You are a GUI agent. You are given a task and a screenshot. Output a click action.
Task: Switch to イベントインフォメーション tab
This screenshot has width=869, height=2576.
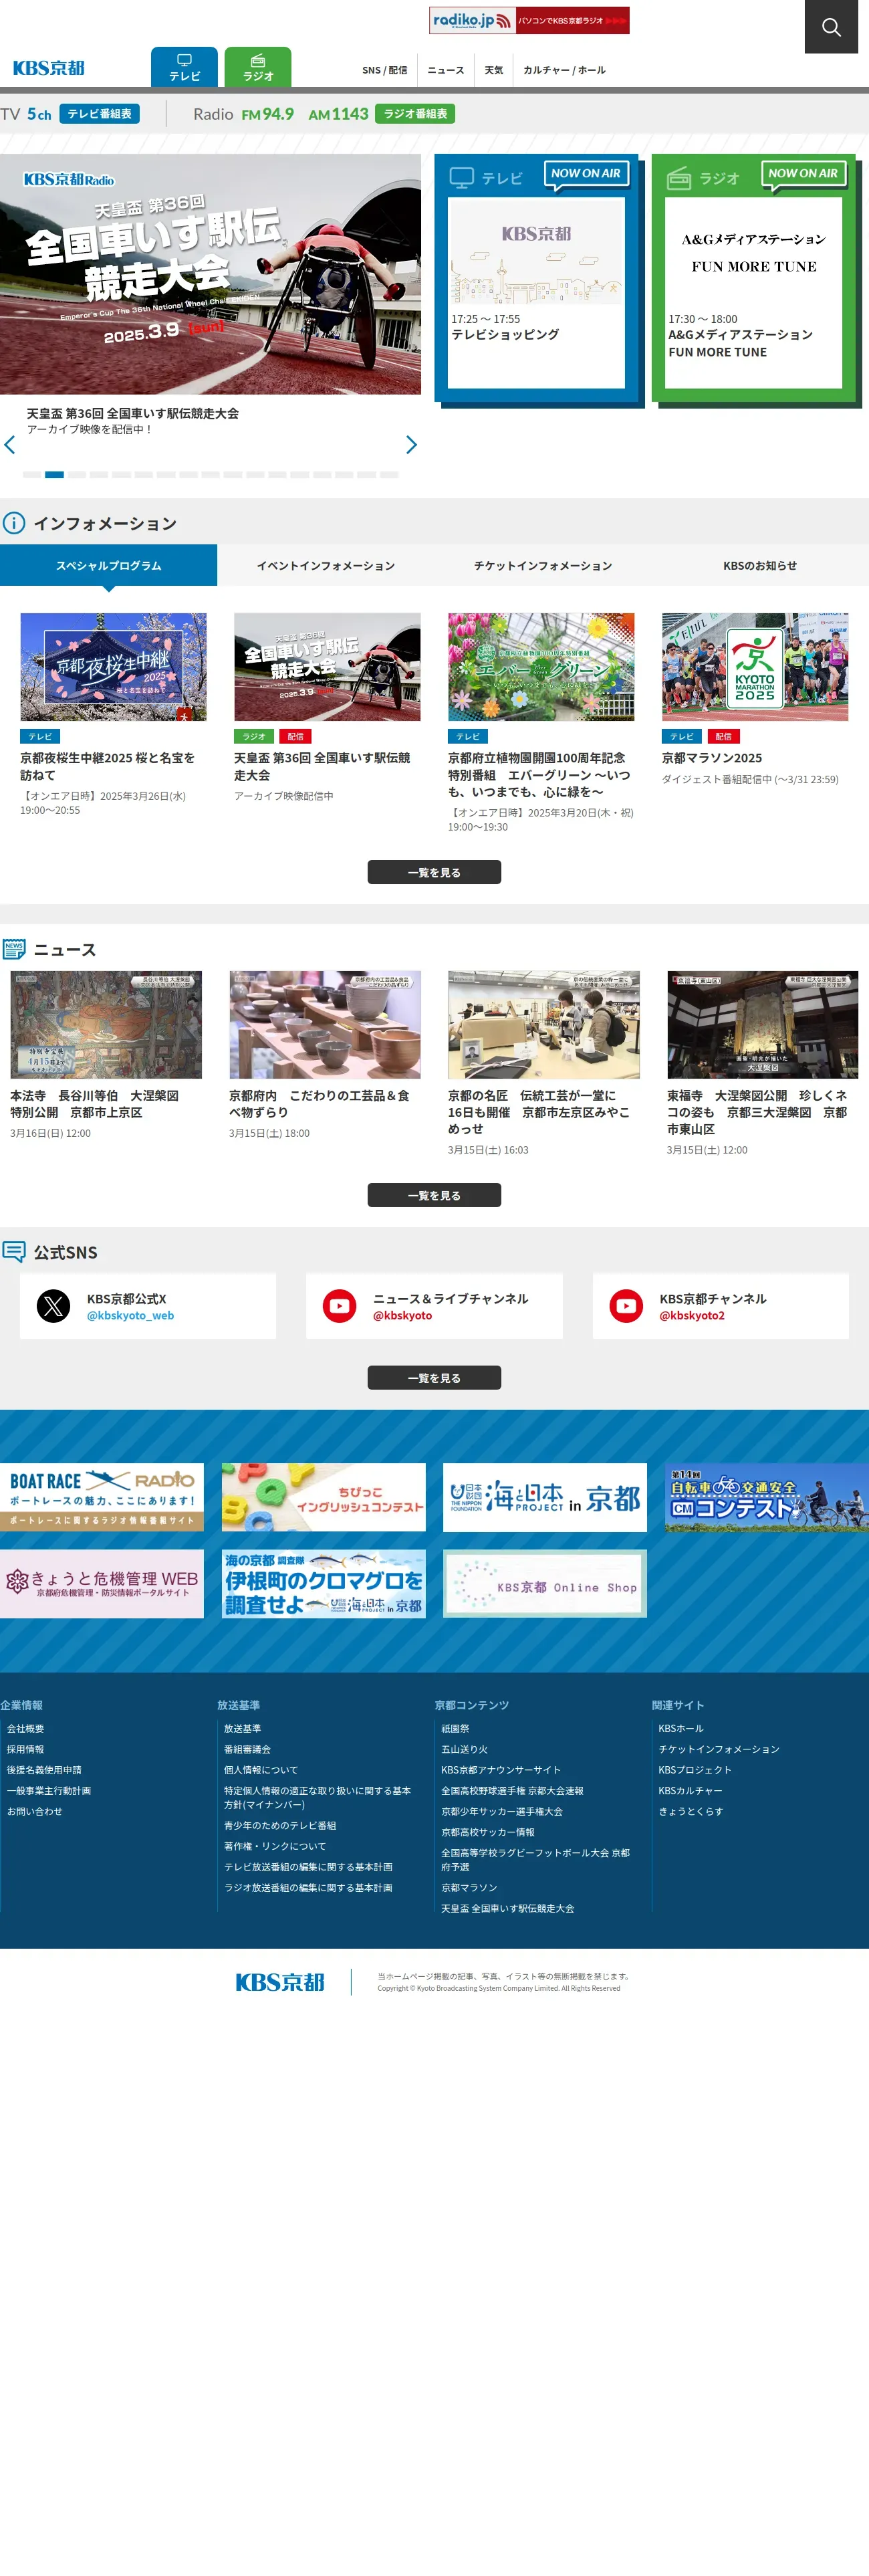tap(326, 565)
